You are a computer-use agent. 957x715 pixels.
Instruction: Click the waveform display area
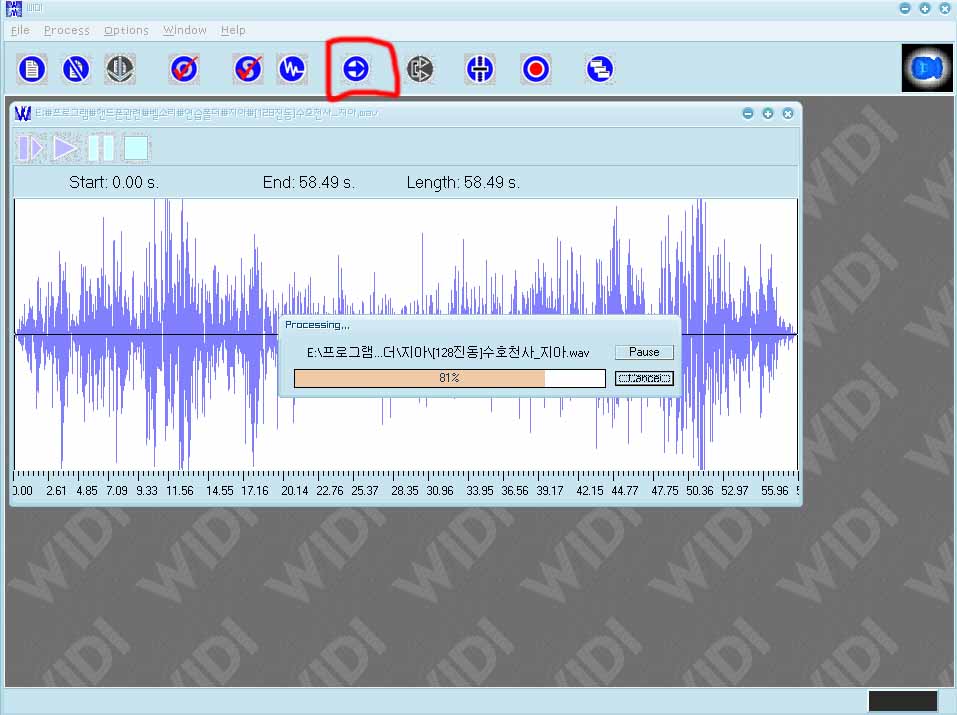click(x=406, y=334)
